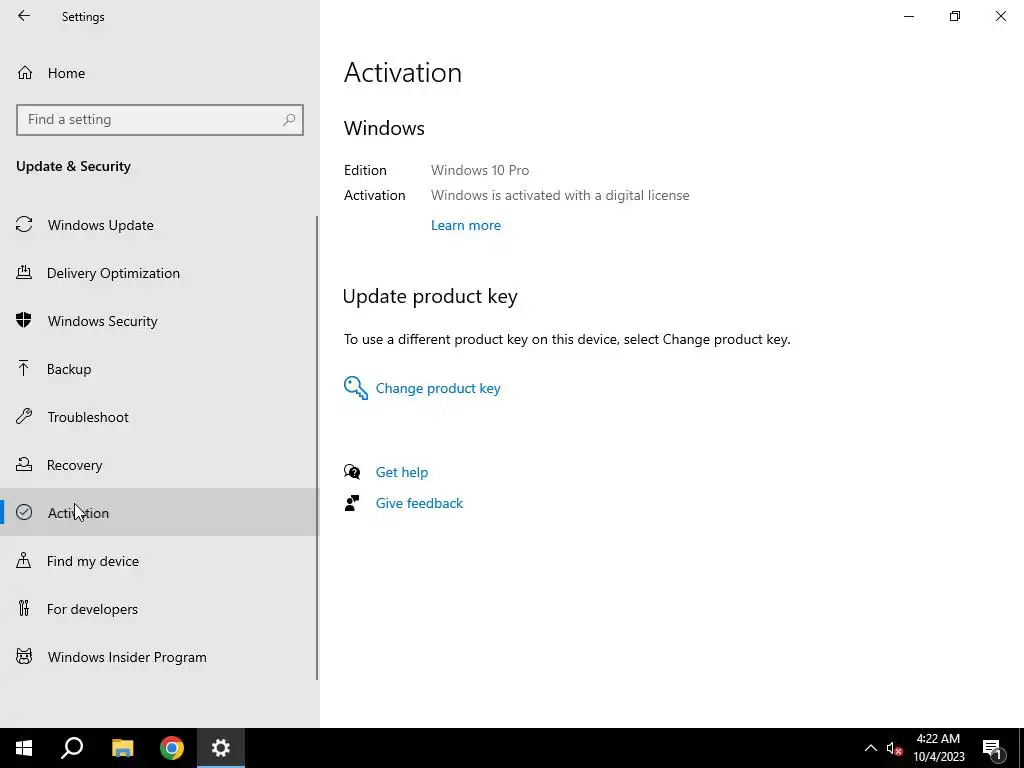The image size is (1024, 768).
Task: Show hidden system tray icons
Action: click(871, 748)
